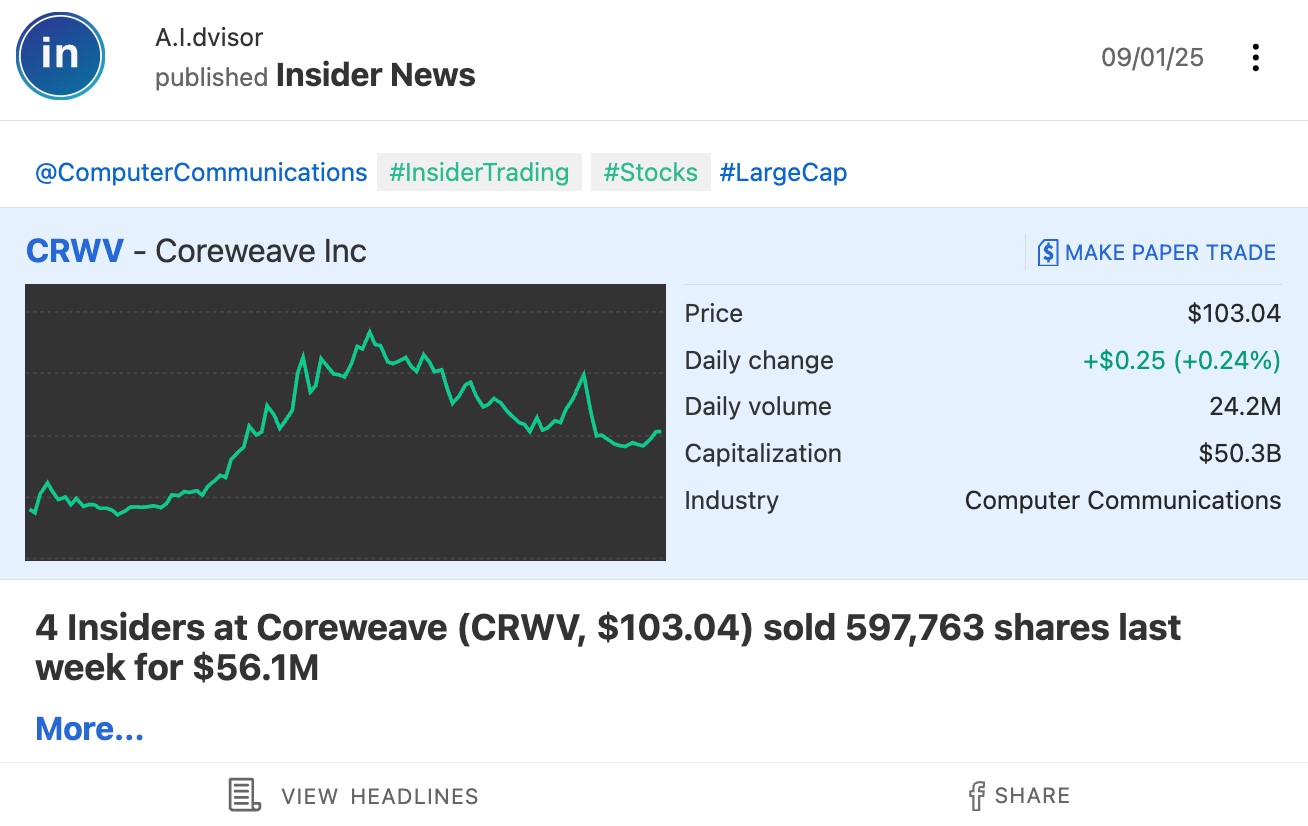Image resolution: width=1308 pixels, height=826 pixels.
Task: Click the Insider News title
Action: pyautogui.click(x=376, y=75)
